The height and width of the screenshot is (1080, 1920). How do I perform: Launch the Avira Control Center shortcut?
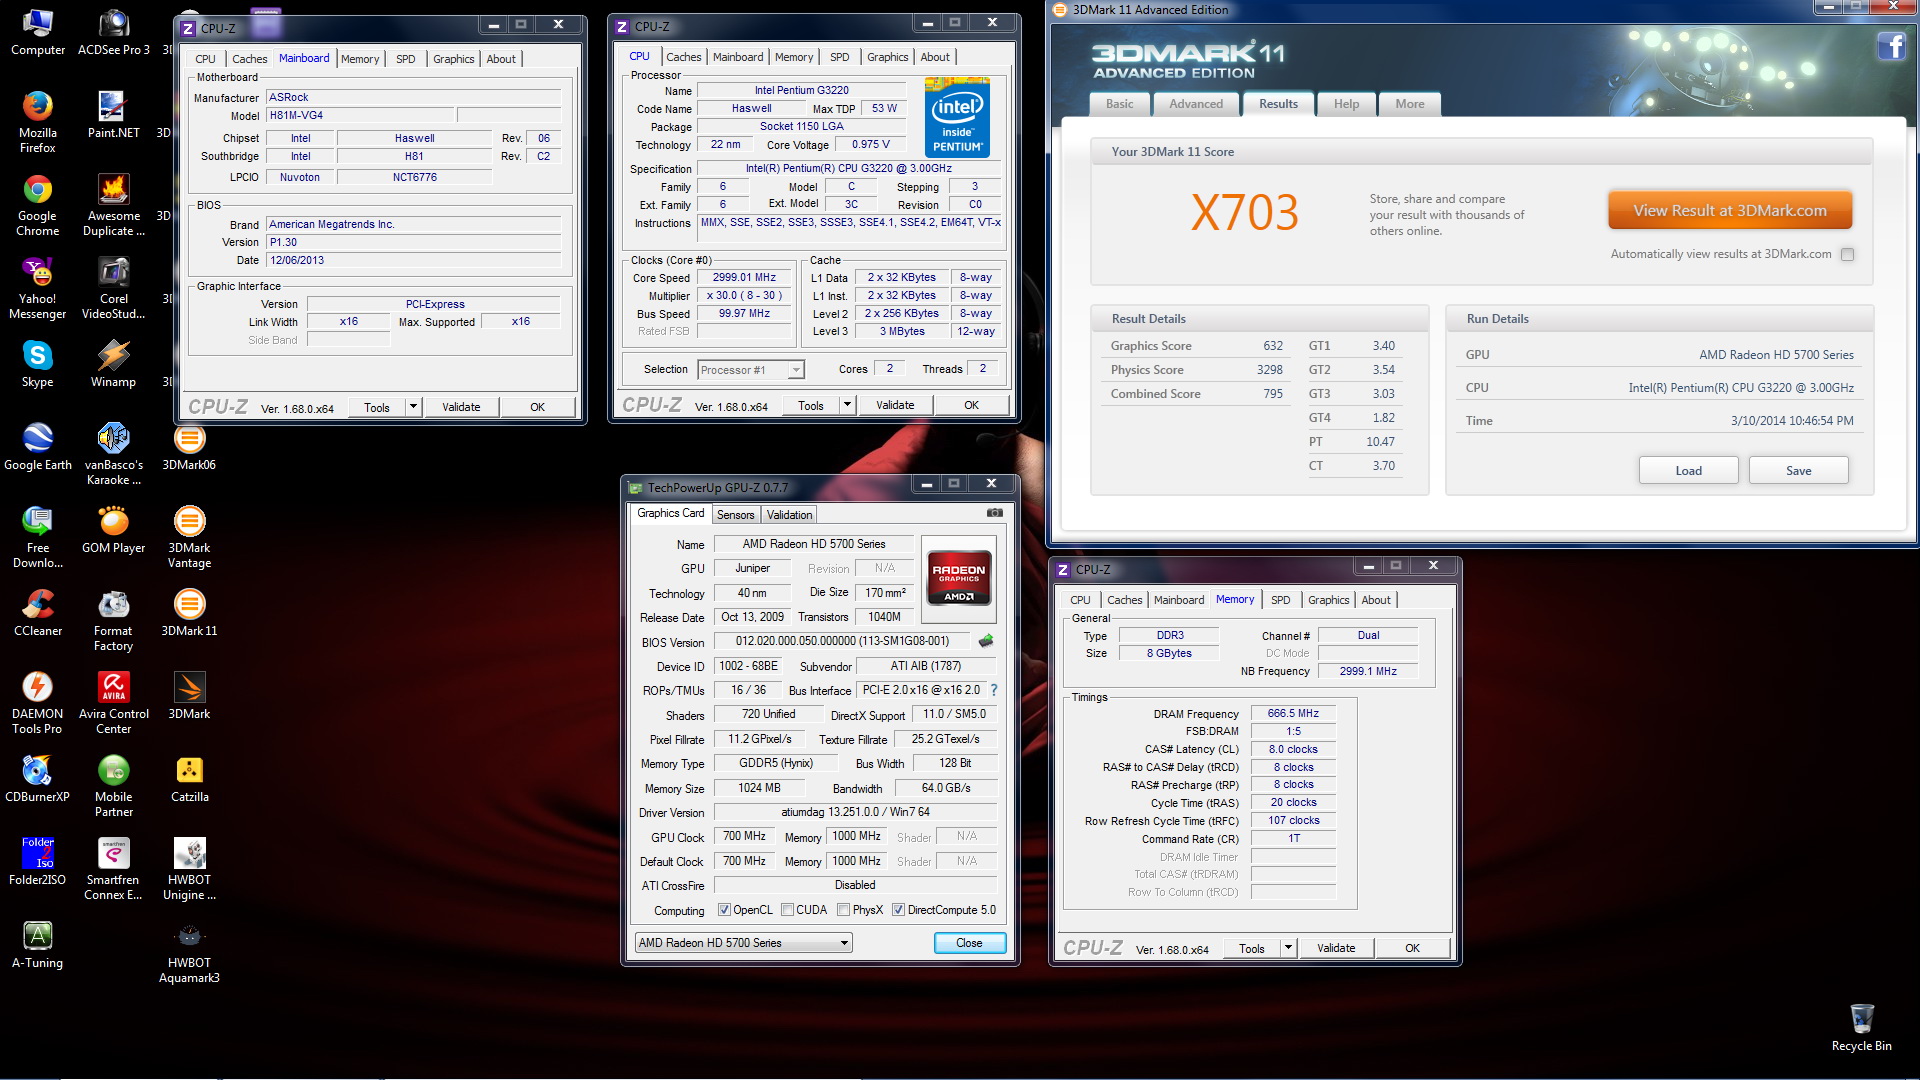(x=113, y=703)
